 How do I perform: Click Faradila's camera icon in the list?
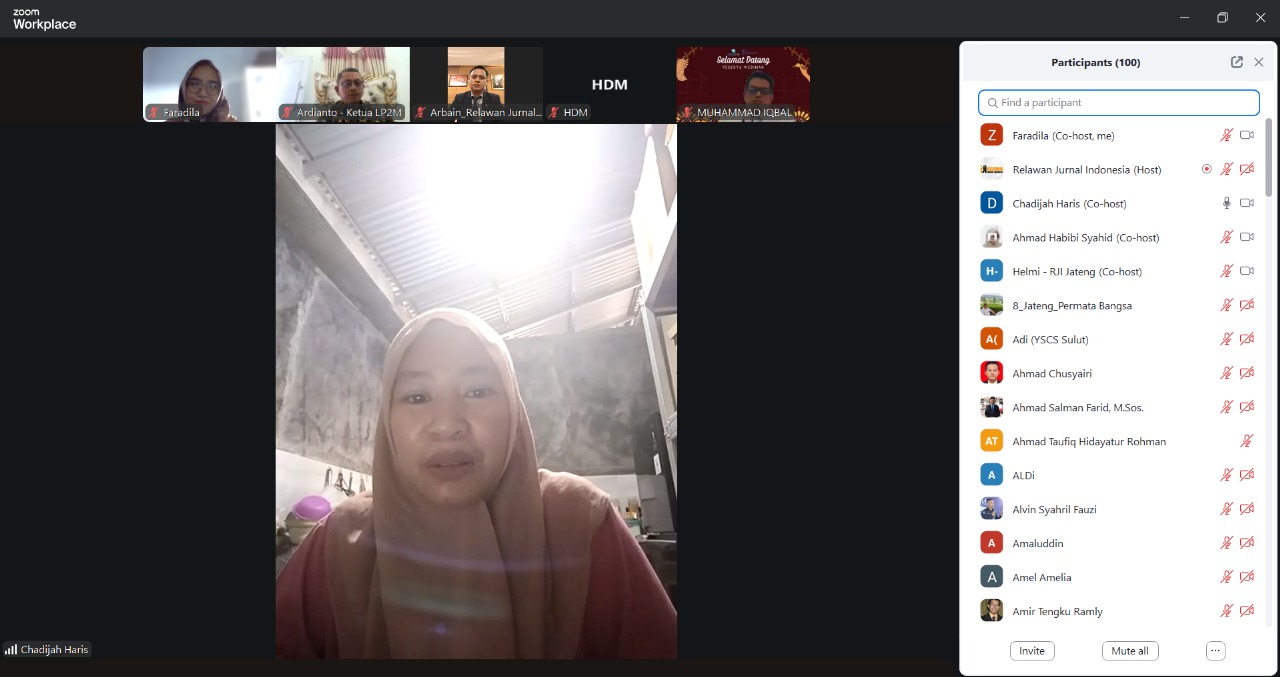click(x=1247, y=135)
